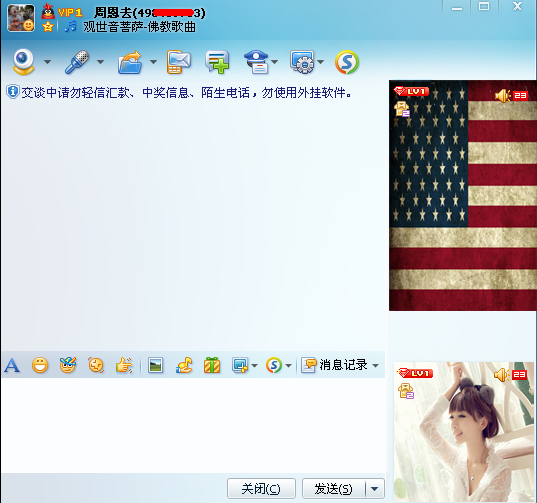537x503 pixels.
Task: Open the emoticon smiley picker
Action: tap(40, 365)
